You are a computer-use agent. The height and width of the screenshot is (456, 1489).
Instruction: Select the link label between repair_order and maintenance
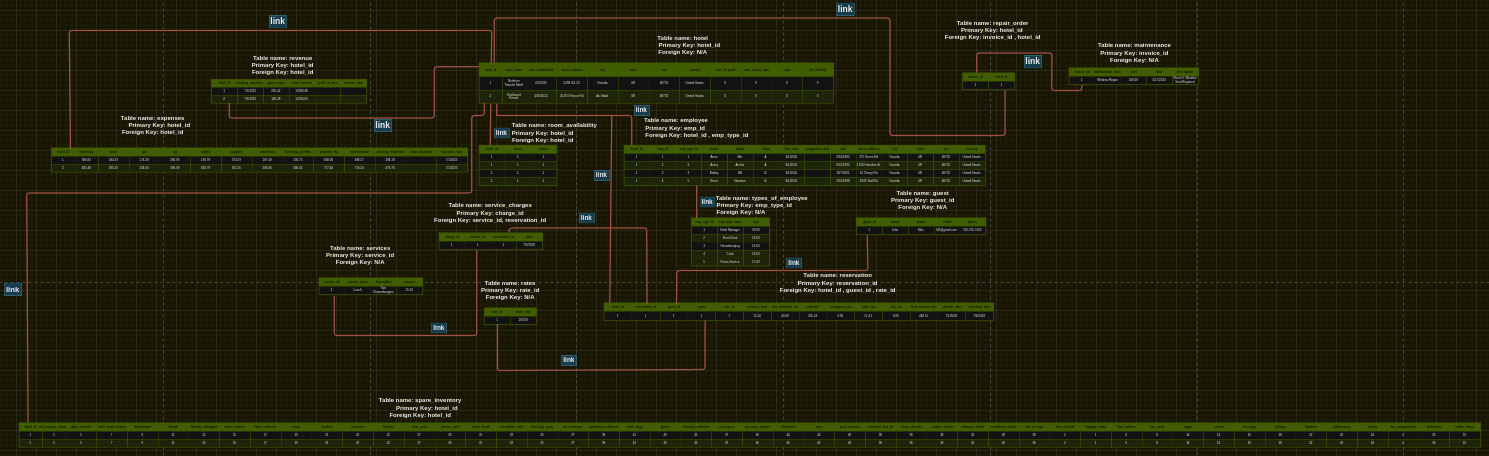point(1033,61)
